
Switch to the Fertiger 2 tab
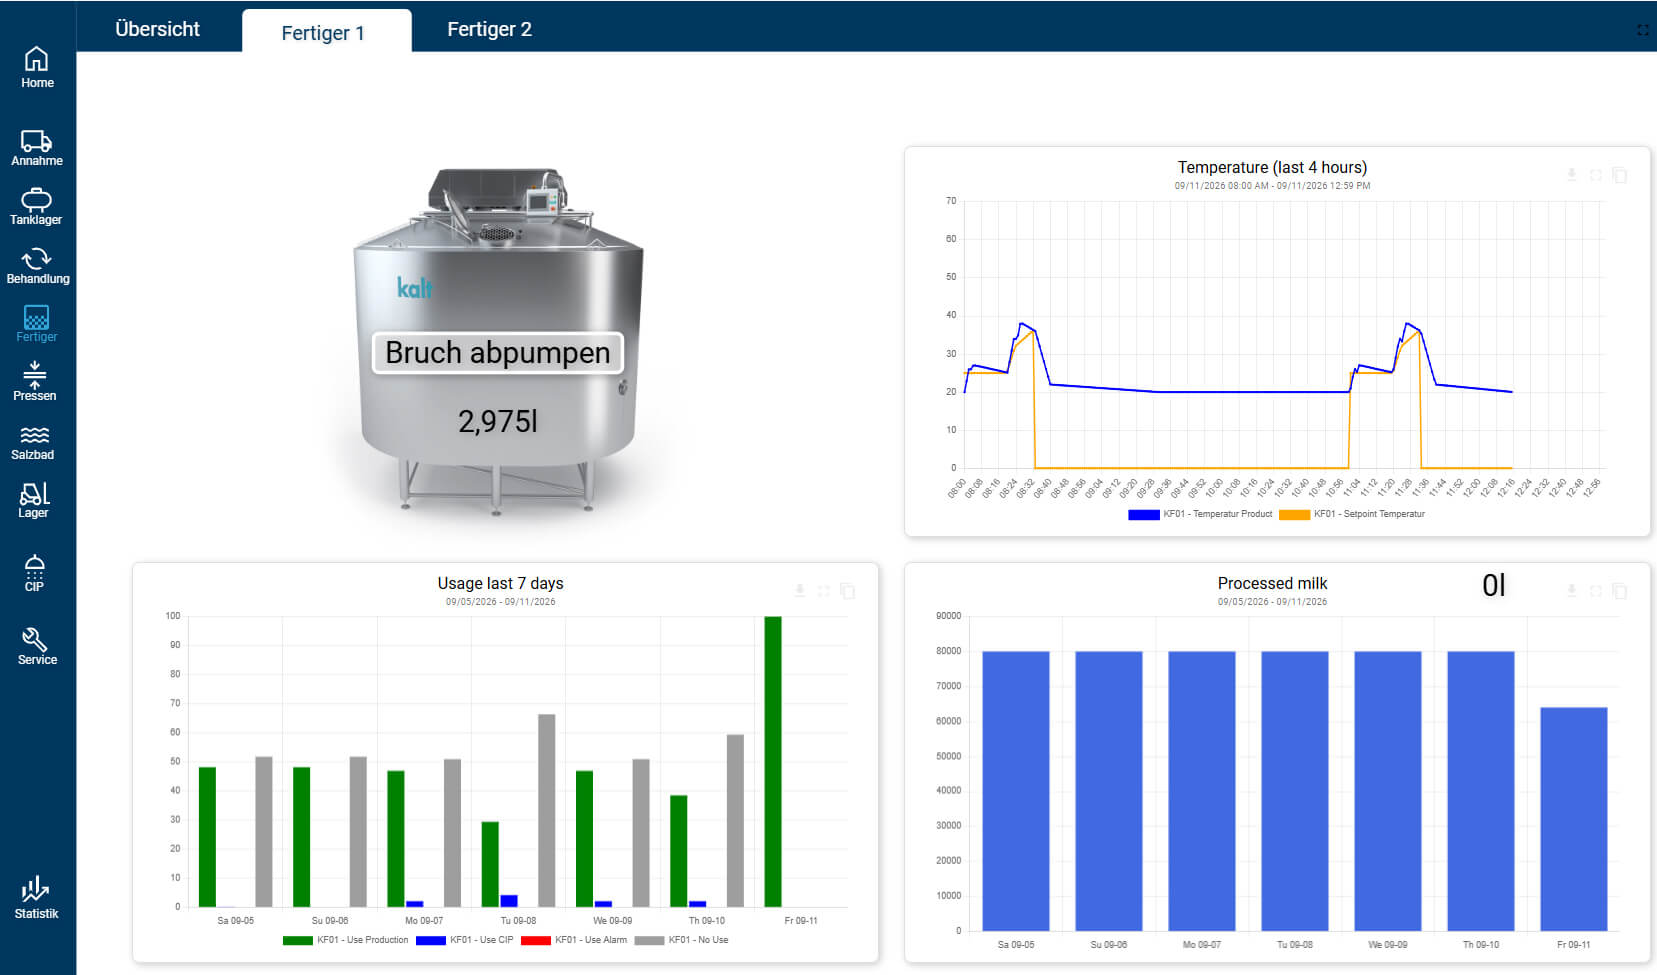click(489, 29)
